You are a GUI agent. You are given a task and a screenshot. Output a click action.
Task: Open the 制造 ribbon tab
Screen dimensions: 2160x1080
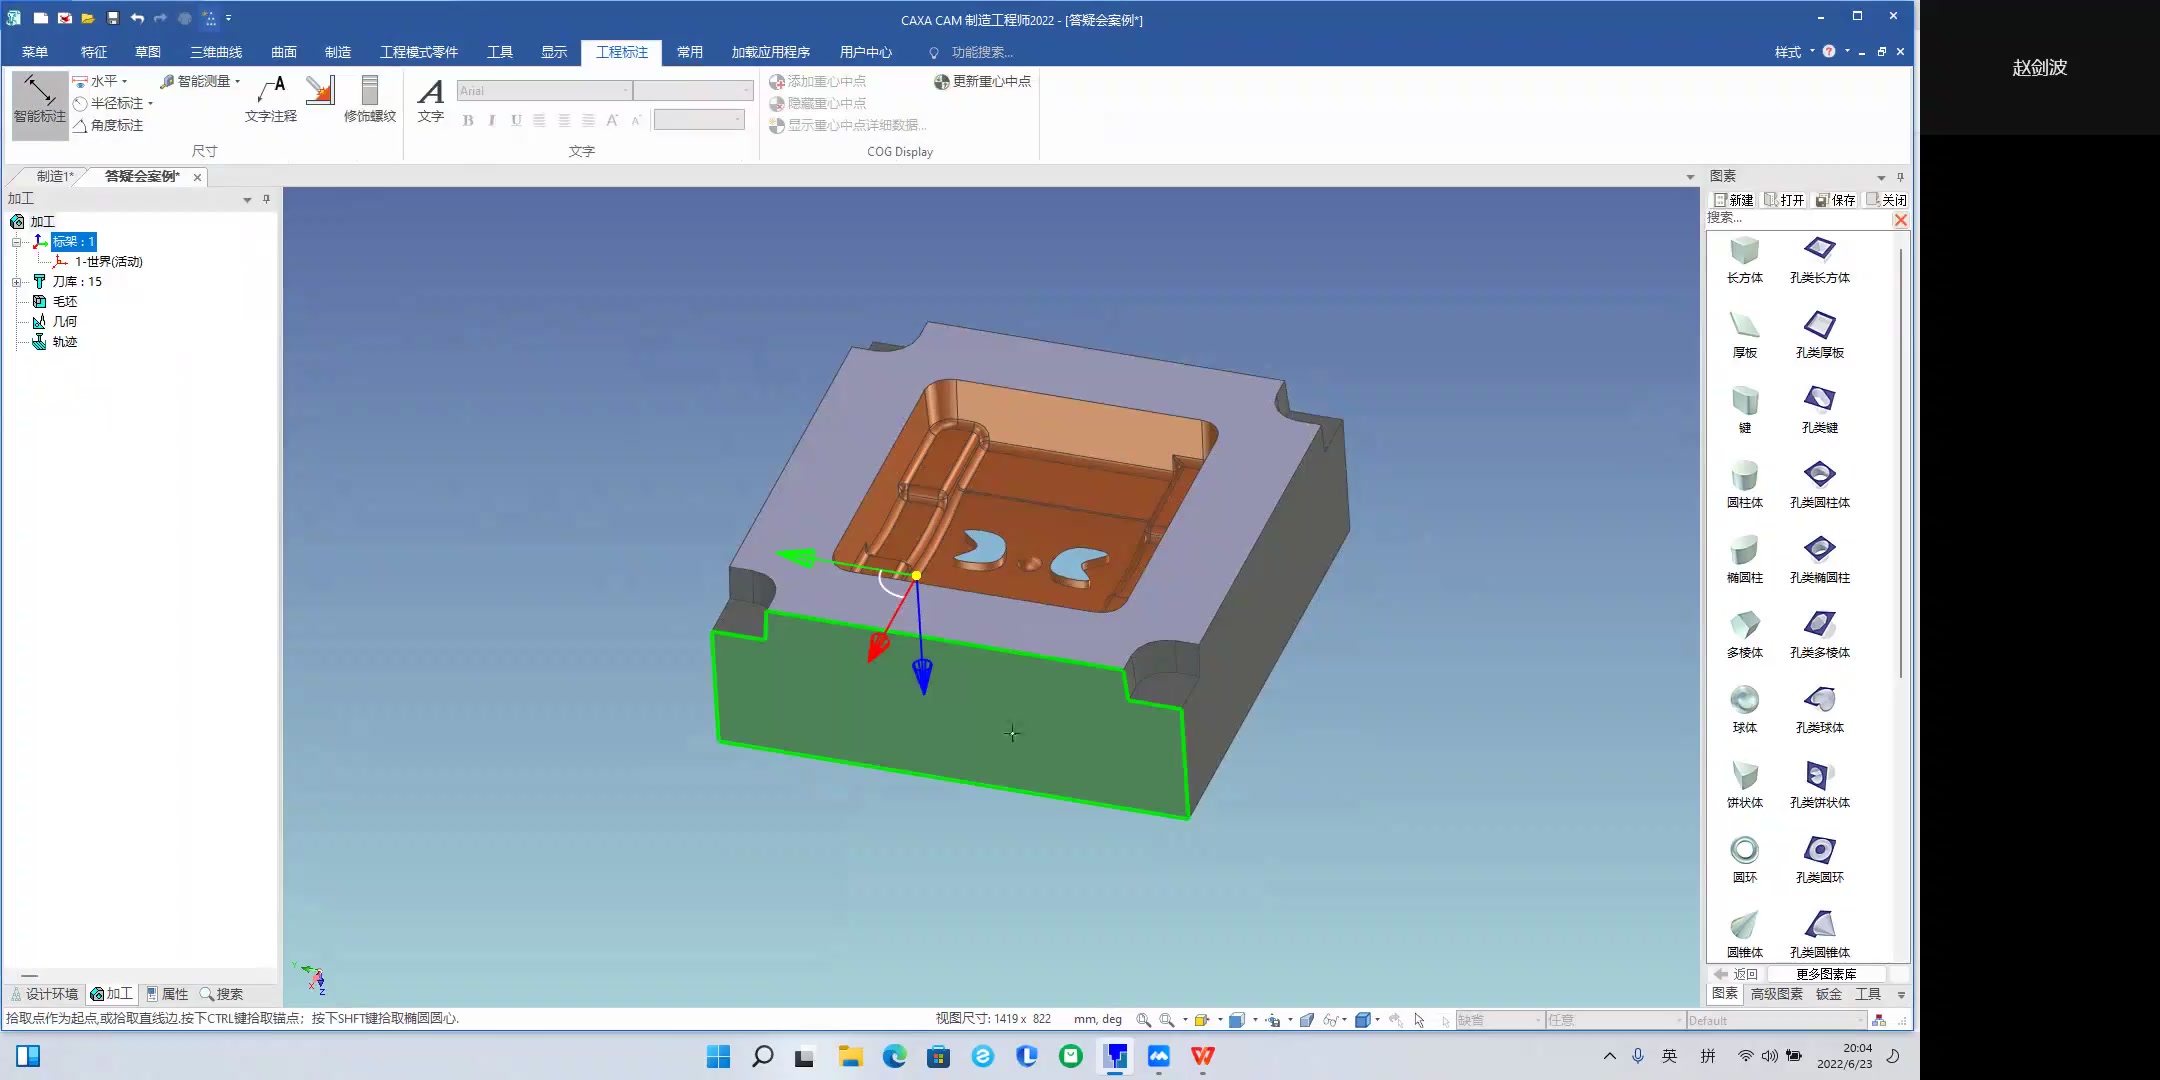338,52
